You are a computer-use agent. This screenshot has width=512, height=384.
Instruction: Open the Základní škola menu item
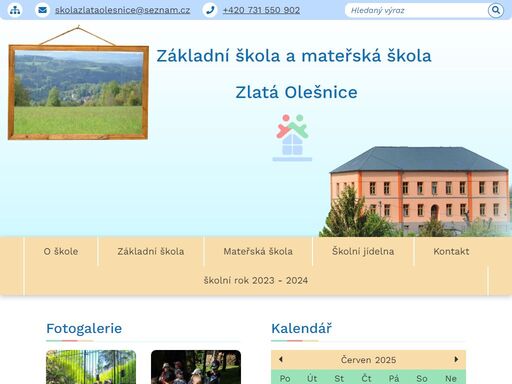tap(151, 251)
